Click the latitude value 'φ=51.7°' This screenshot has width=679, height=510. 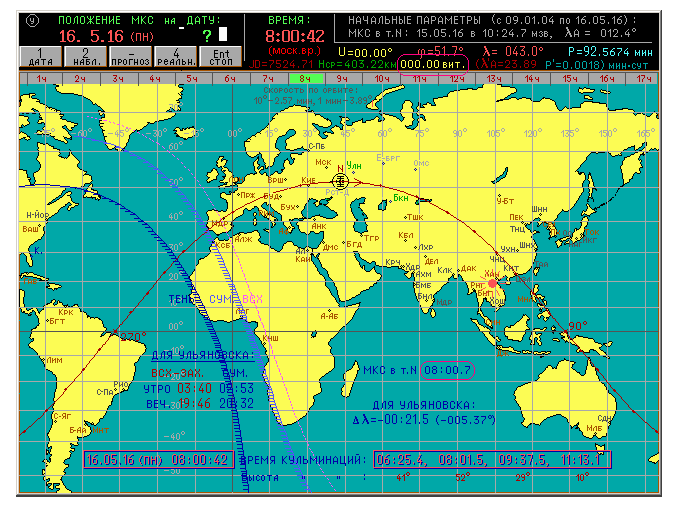coord(440,52)
